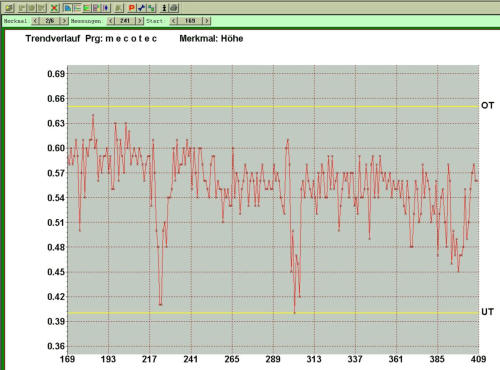Click the grey printer icon
The image size is (500, 370).
click(x=174, y=8)
